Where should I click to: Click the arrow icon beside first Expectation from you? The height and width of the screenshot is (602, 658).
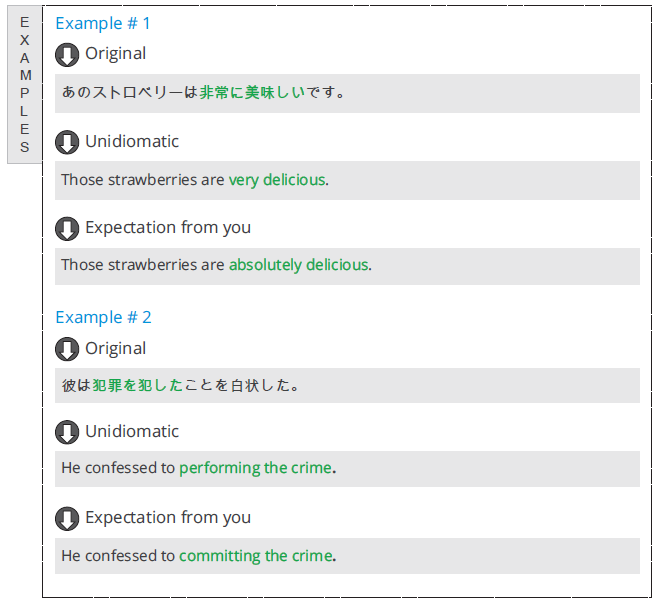[x=67, y=229]
